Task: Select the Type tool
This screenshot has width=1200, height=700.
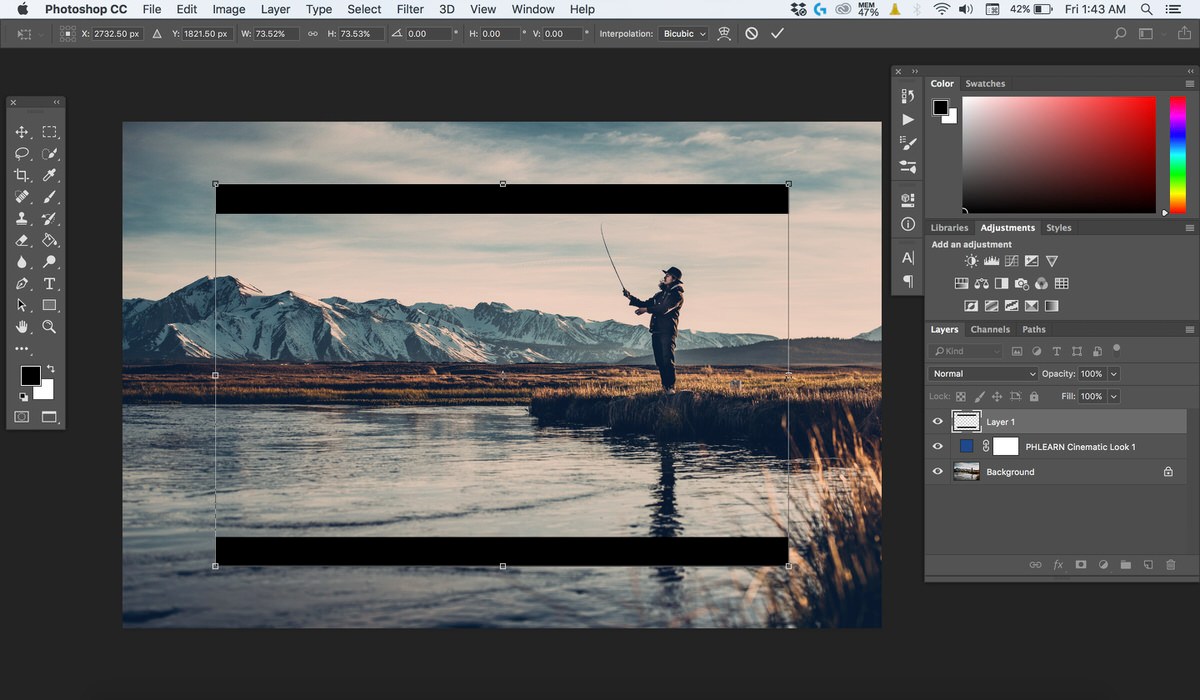Action: (x=49, y=284)
